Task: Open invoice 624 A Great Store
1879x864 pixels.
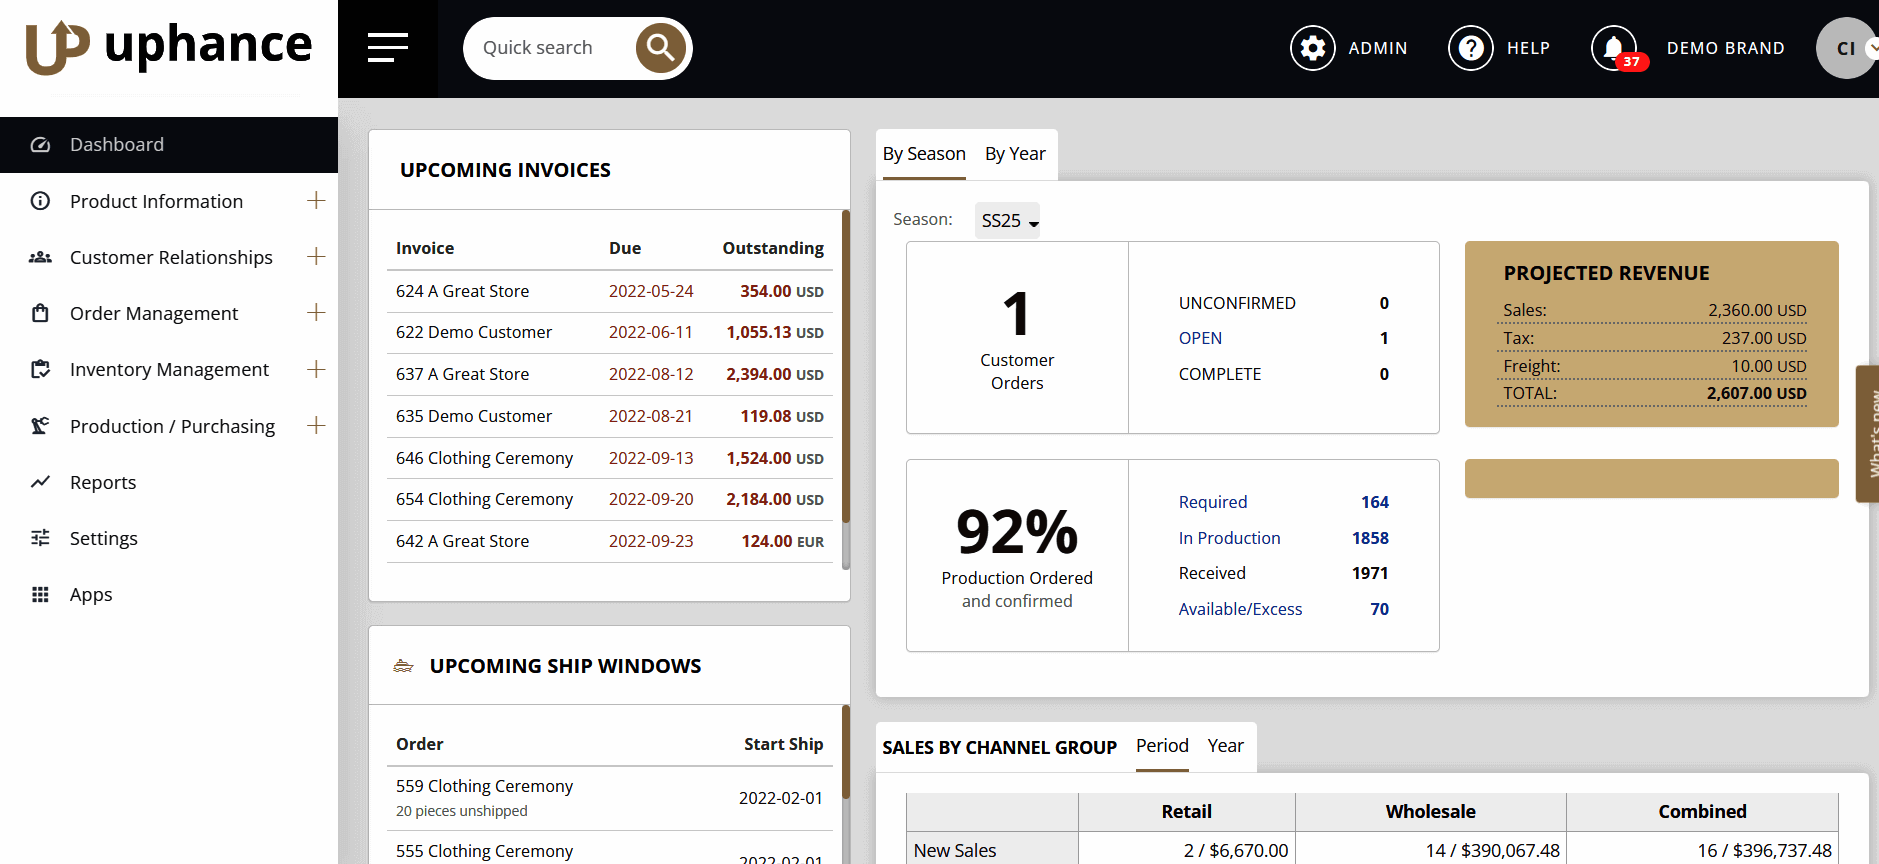Action: click(462, 291)
